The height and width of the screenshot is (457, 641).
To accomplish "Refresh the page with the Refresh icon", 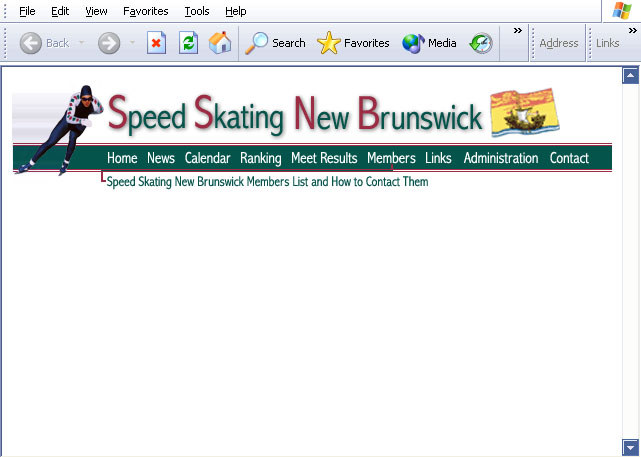I will point(188,43).
